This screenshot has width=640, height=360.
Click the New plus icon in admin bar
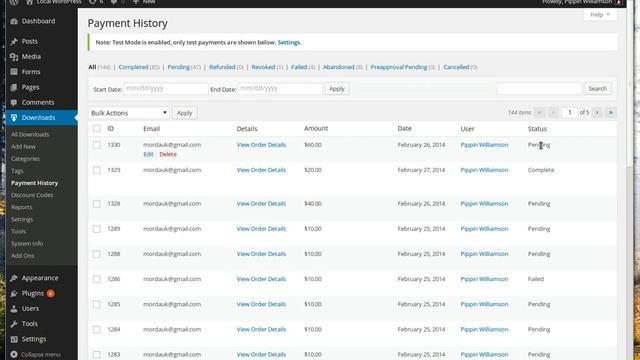136,2
